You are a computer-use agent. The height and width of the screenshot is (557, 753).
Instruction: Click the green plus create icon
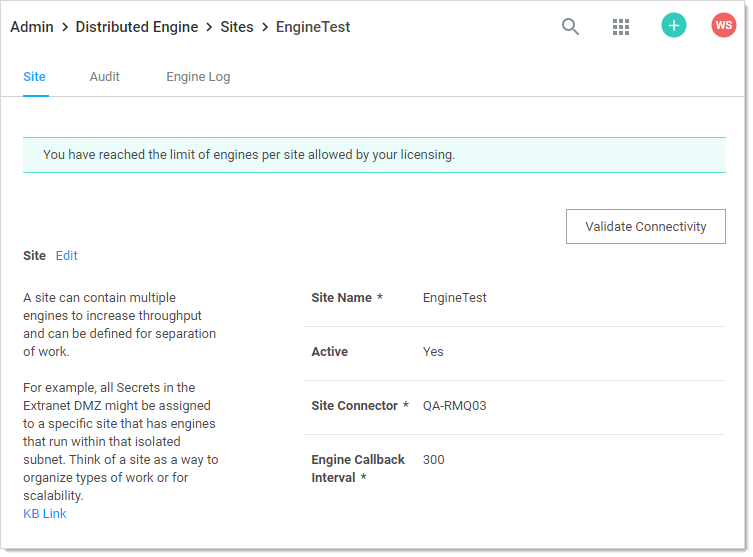[x=674, y=26]
